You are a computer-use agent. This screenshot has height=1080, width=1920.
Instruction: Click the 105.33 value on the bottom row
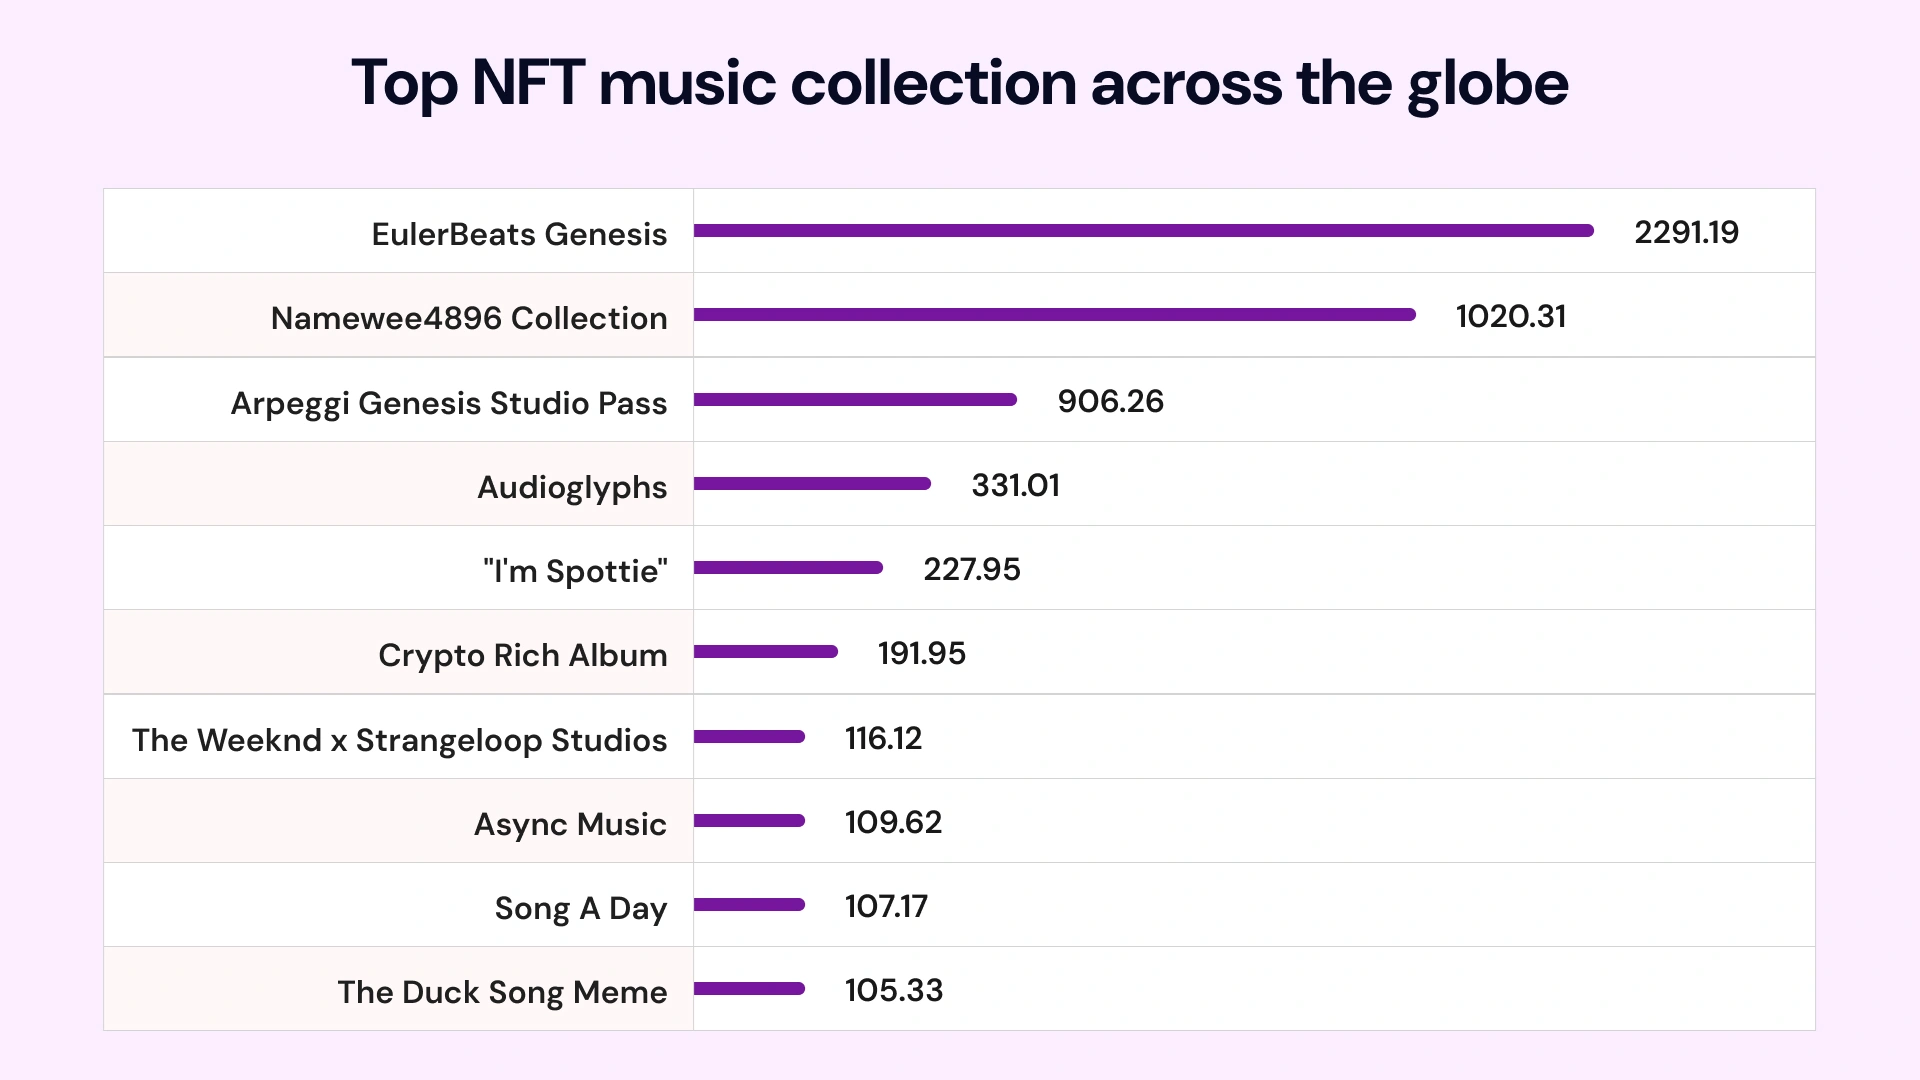pos(893,991)
